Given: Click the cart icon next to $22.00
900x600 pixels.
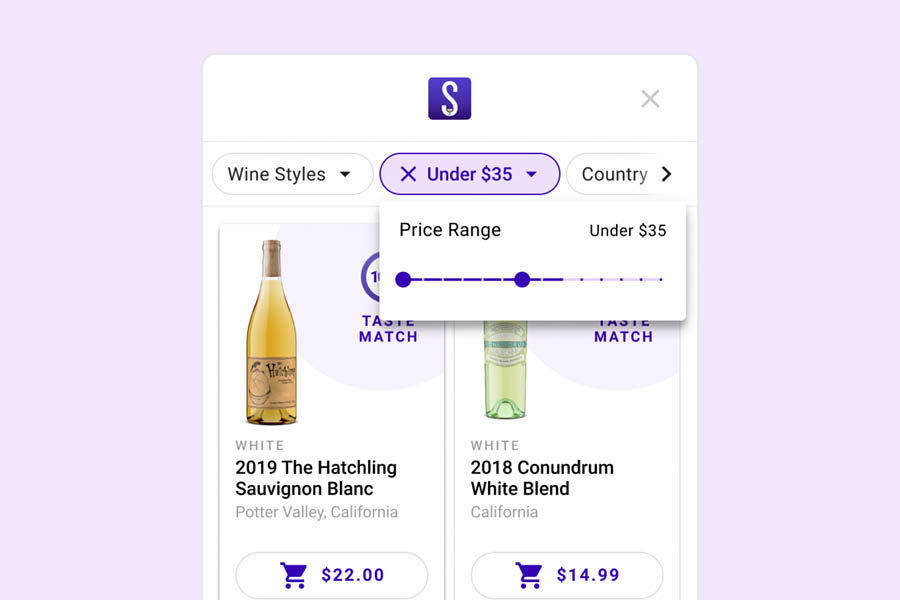Looking at the screenshot, I should click(x=294, y=575).
